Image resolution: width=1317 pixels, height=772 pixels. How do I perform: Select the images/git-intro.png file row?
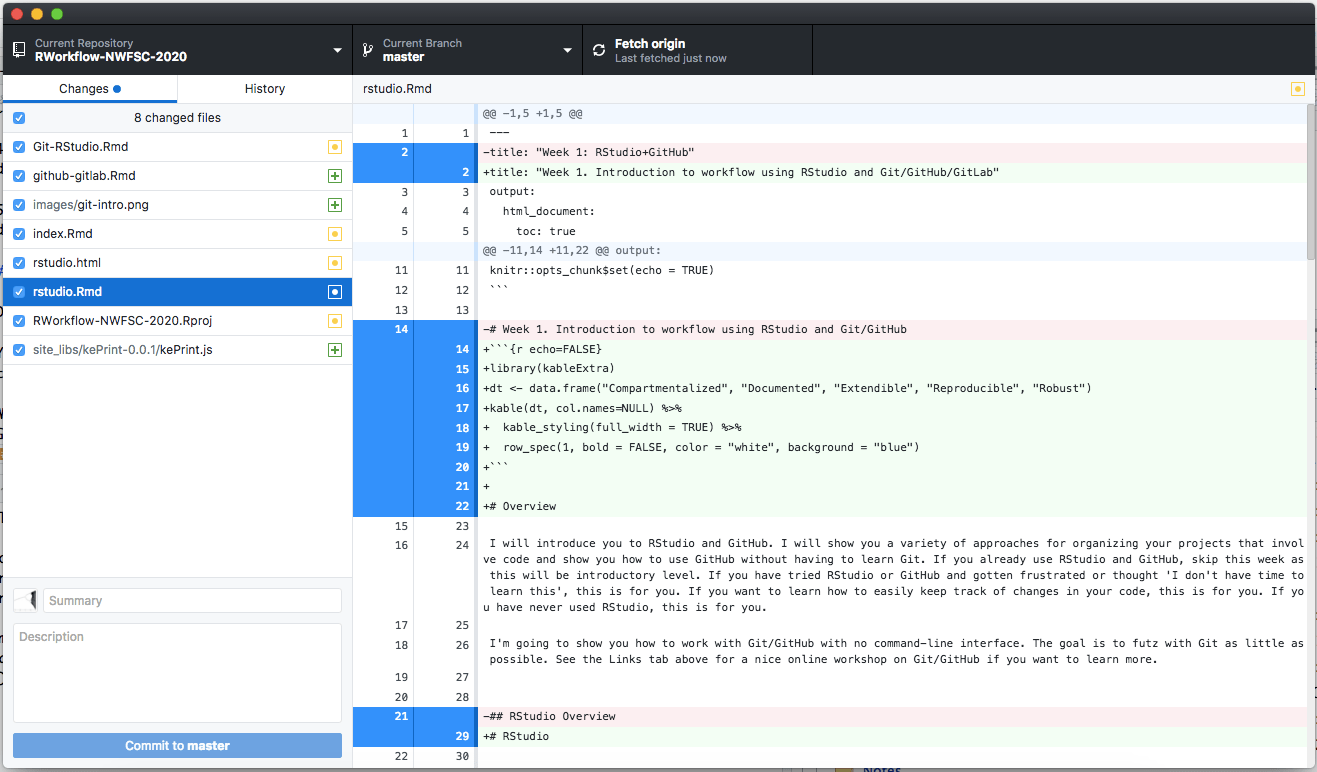pyautogui.click(x=177, y=205)
